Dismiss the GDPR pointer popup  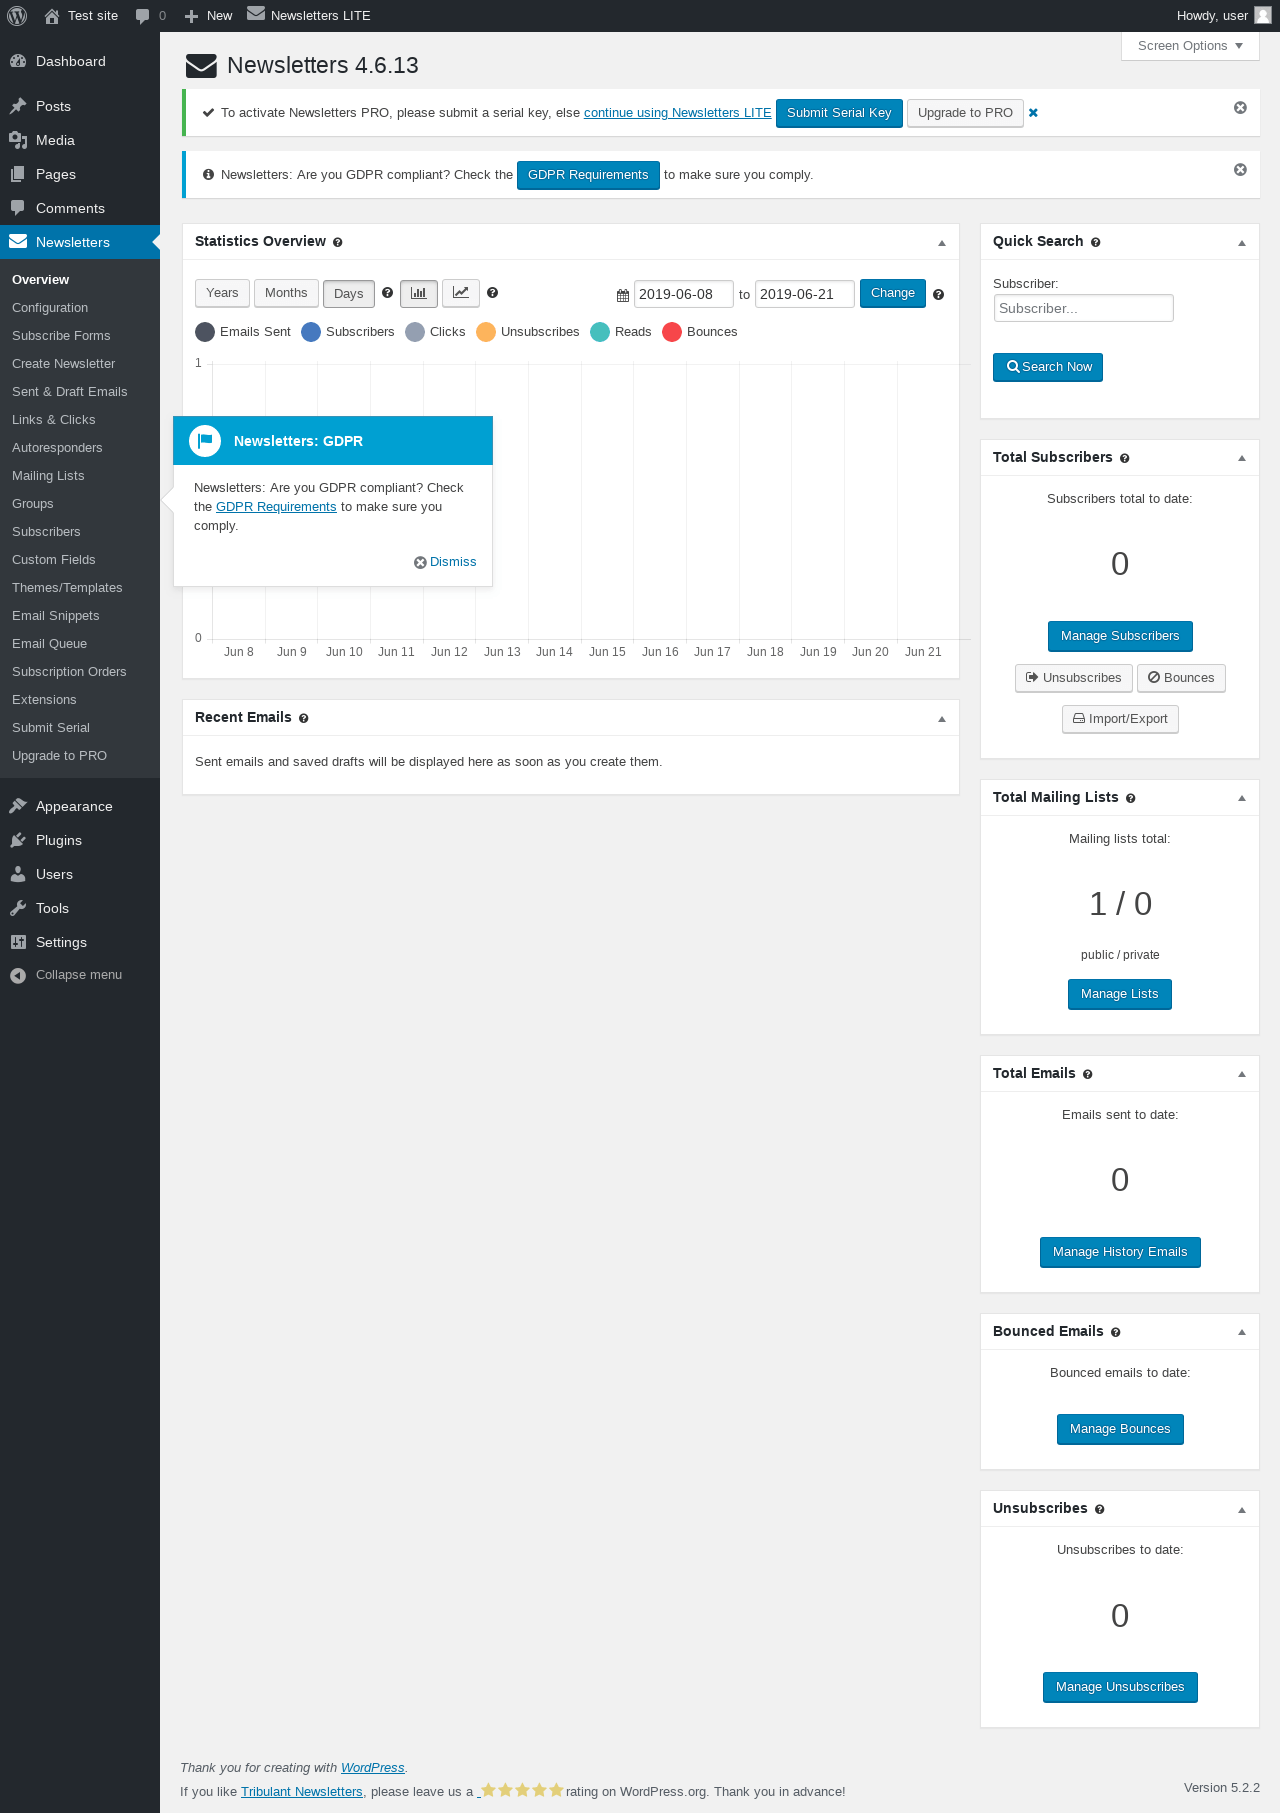point(446,562)
